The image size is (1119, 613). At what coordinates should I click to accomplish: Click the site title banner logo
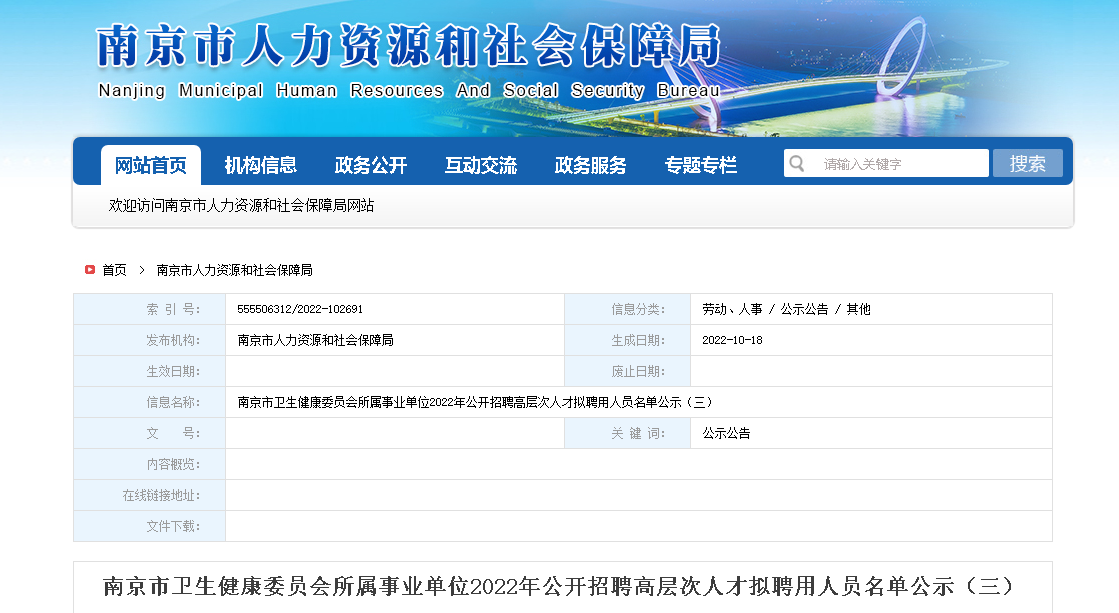(408, 61)
